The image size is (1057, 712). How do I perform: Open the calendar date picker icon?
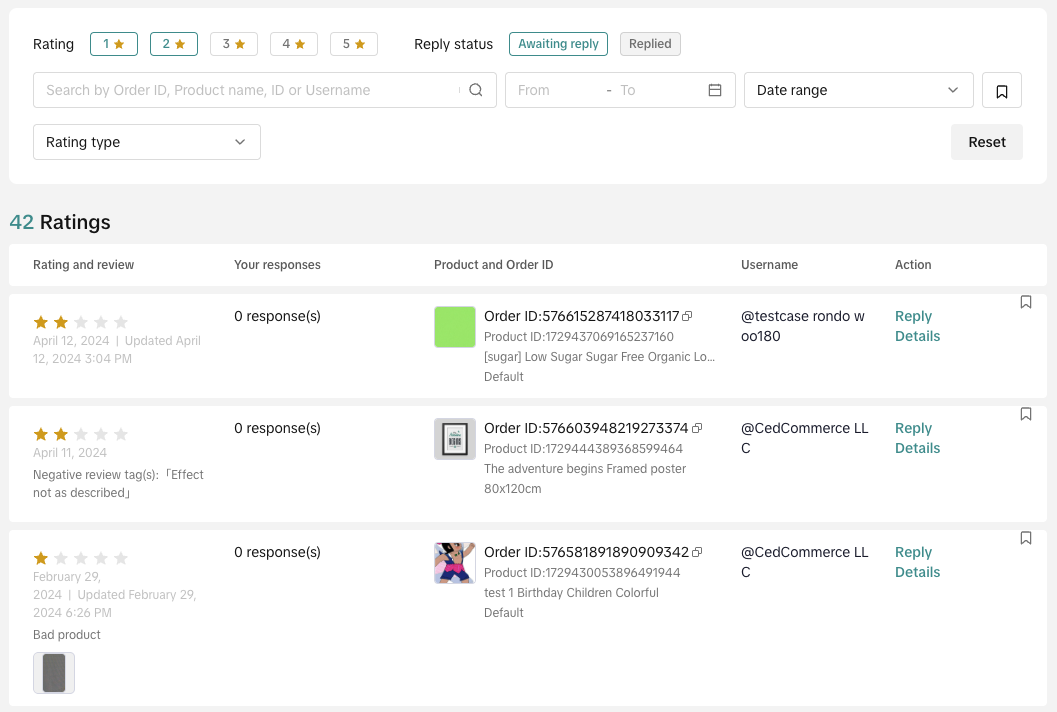(715, 90)
